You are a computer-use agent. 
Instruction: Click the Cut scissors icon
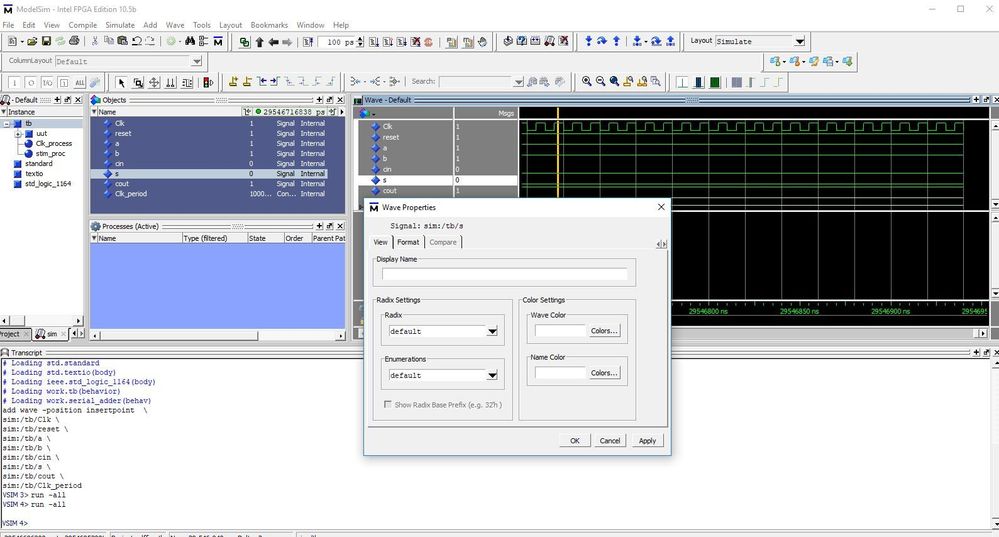[x=95, y=42]
